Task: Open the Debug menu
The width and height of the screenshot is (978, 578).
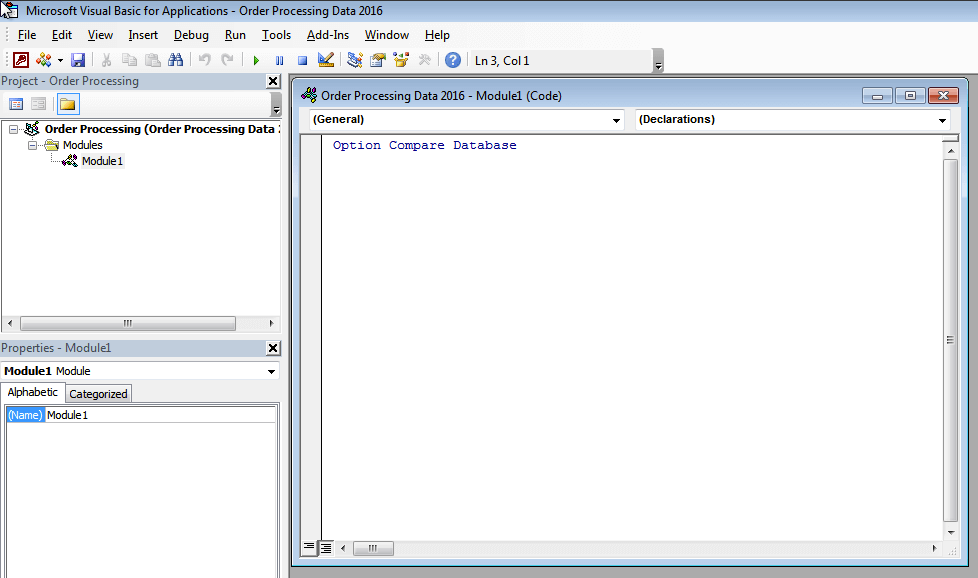Action: 191,35
